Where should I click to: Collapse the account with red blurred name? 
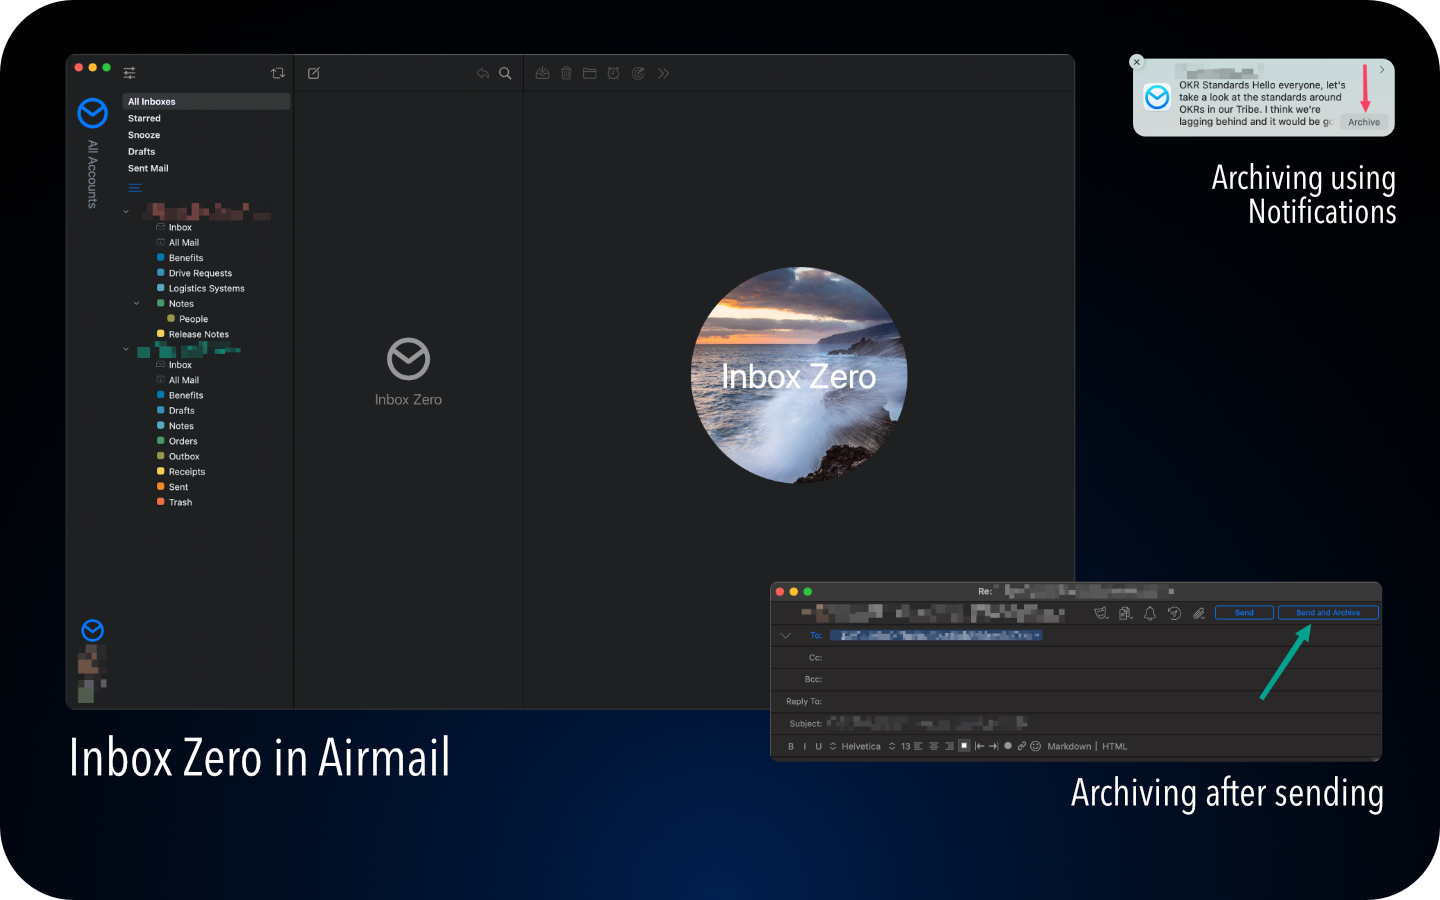tap(126, 211)
